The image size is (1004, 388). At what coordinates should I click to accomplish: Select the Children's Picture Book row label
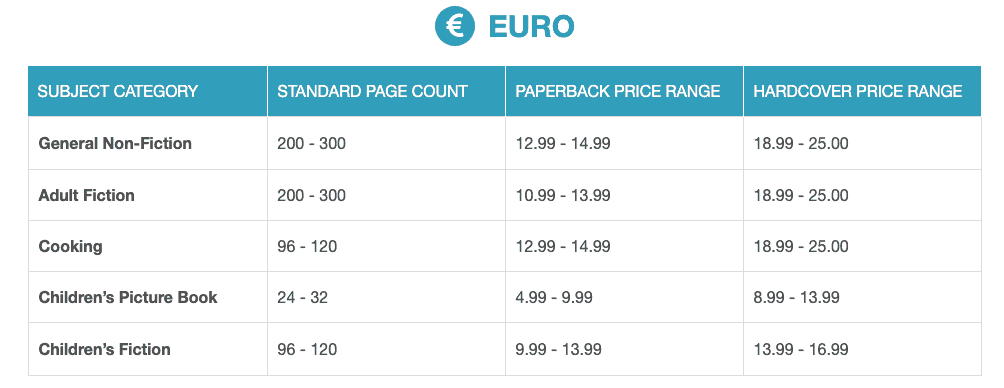click(x=128, y=298)
